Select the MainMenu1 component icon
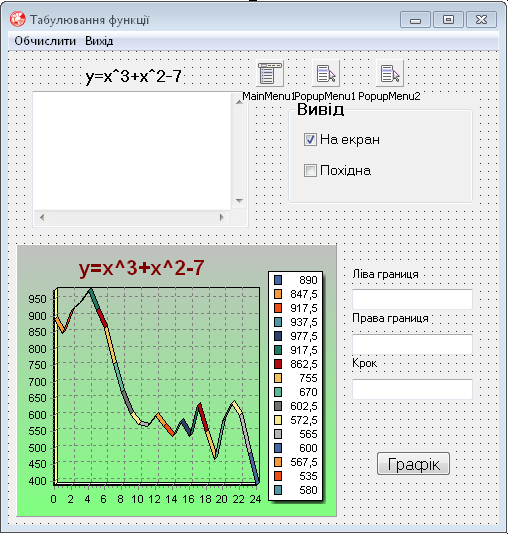 click(270, 74)
